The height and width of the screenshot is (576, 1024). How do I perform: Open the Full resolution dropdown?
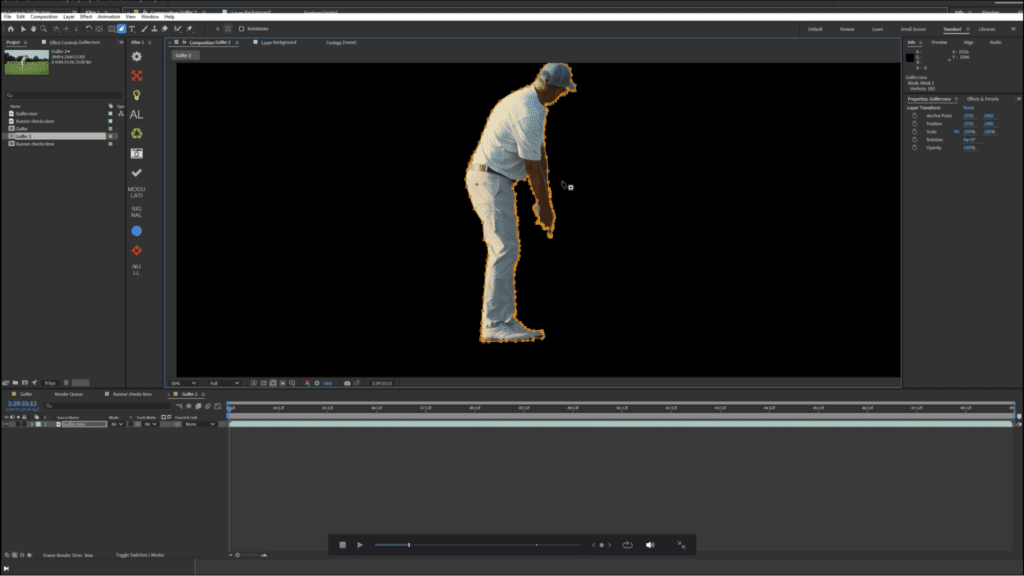click(223, 383)
